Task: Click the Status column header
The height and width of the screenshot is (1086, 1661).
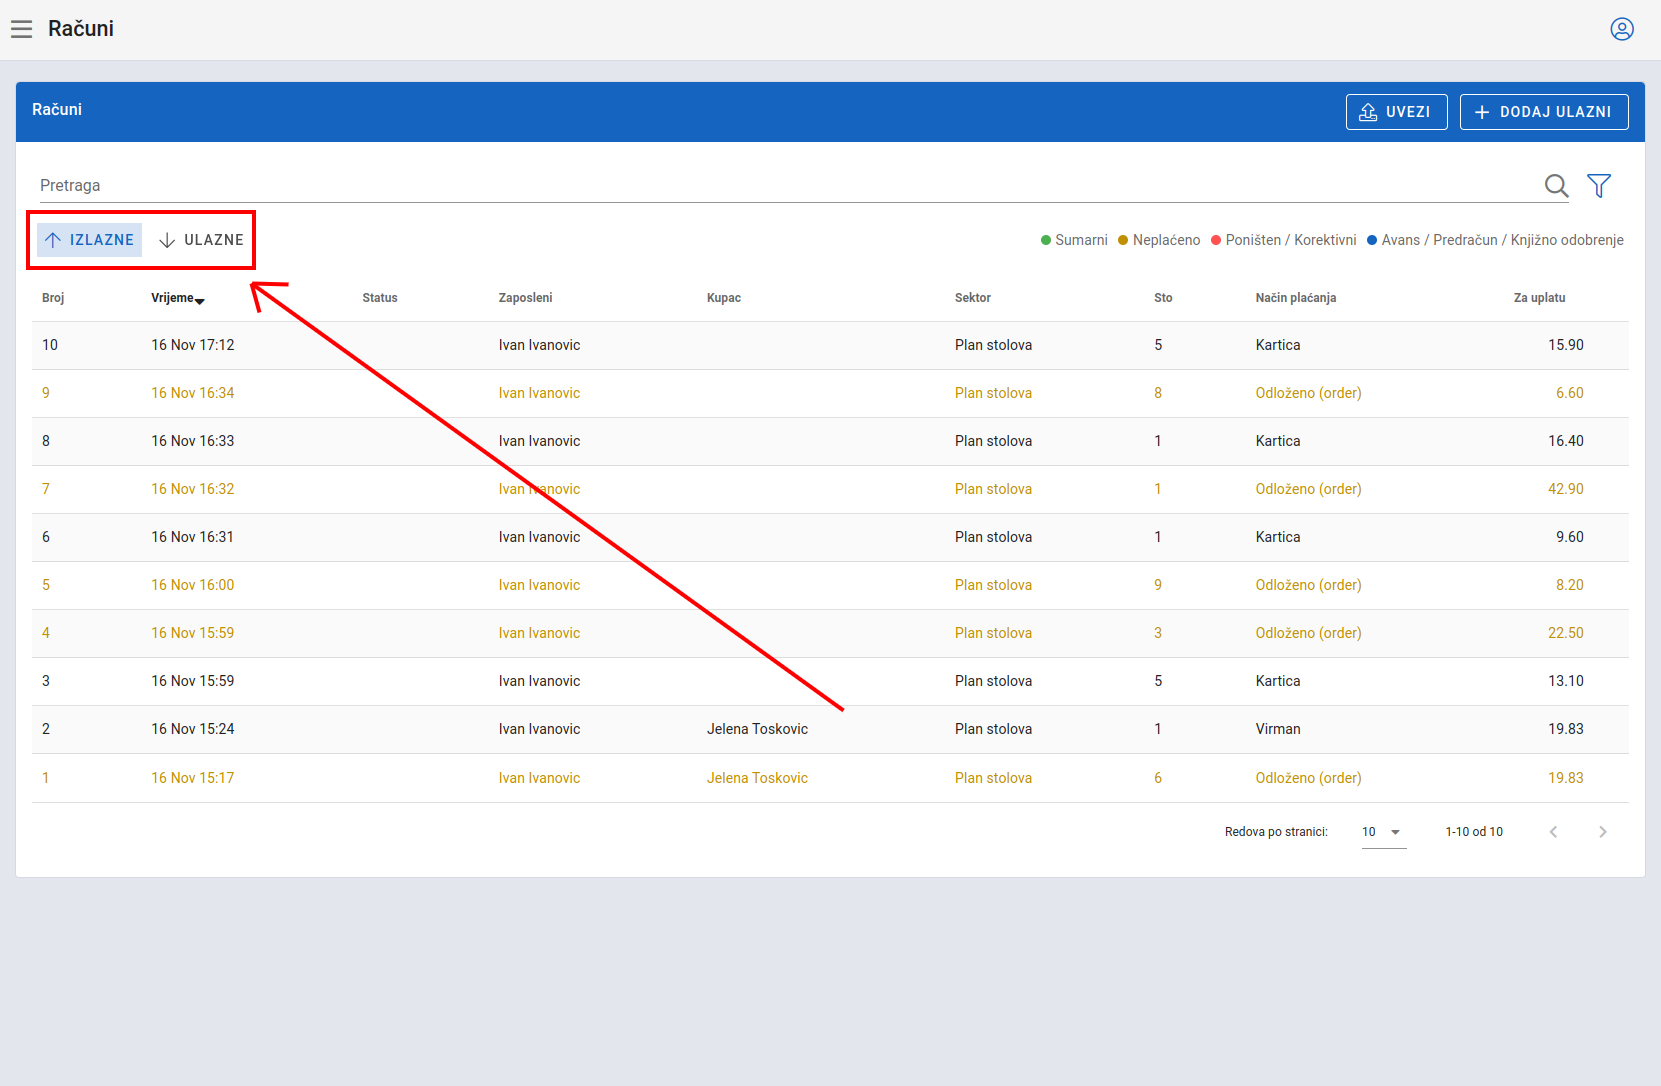Action: [380, 298]
